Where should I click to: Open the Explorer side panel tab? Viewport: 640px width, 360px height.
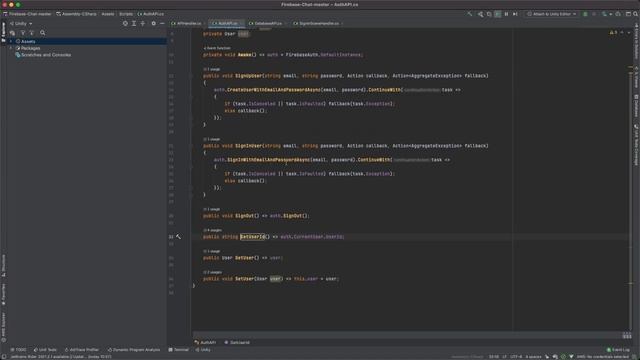pos(4,33)
